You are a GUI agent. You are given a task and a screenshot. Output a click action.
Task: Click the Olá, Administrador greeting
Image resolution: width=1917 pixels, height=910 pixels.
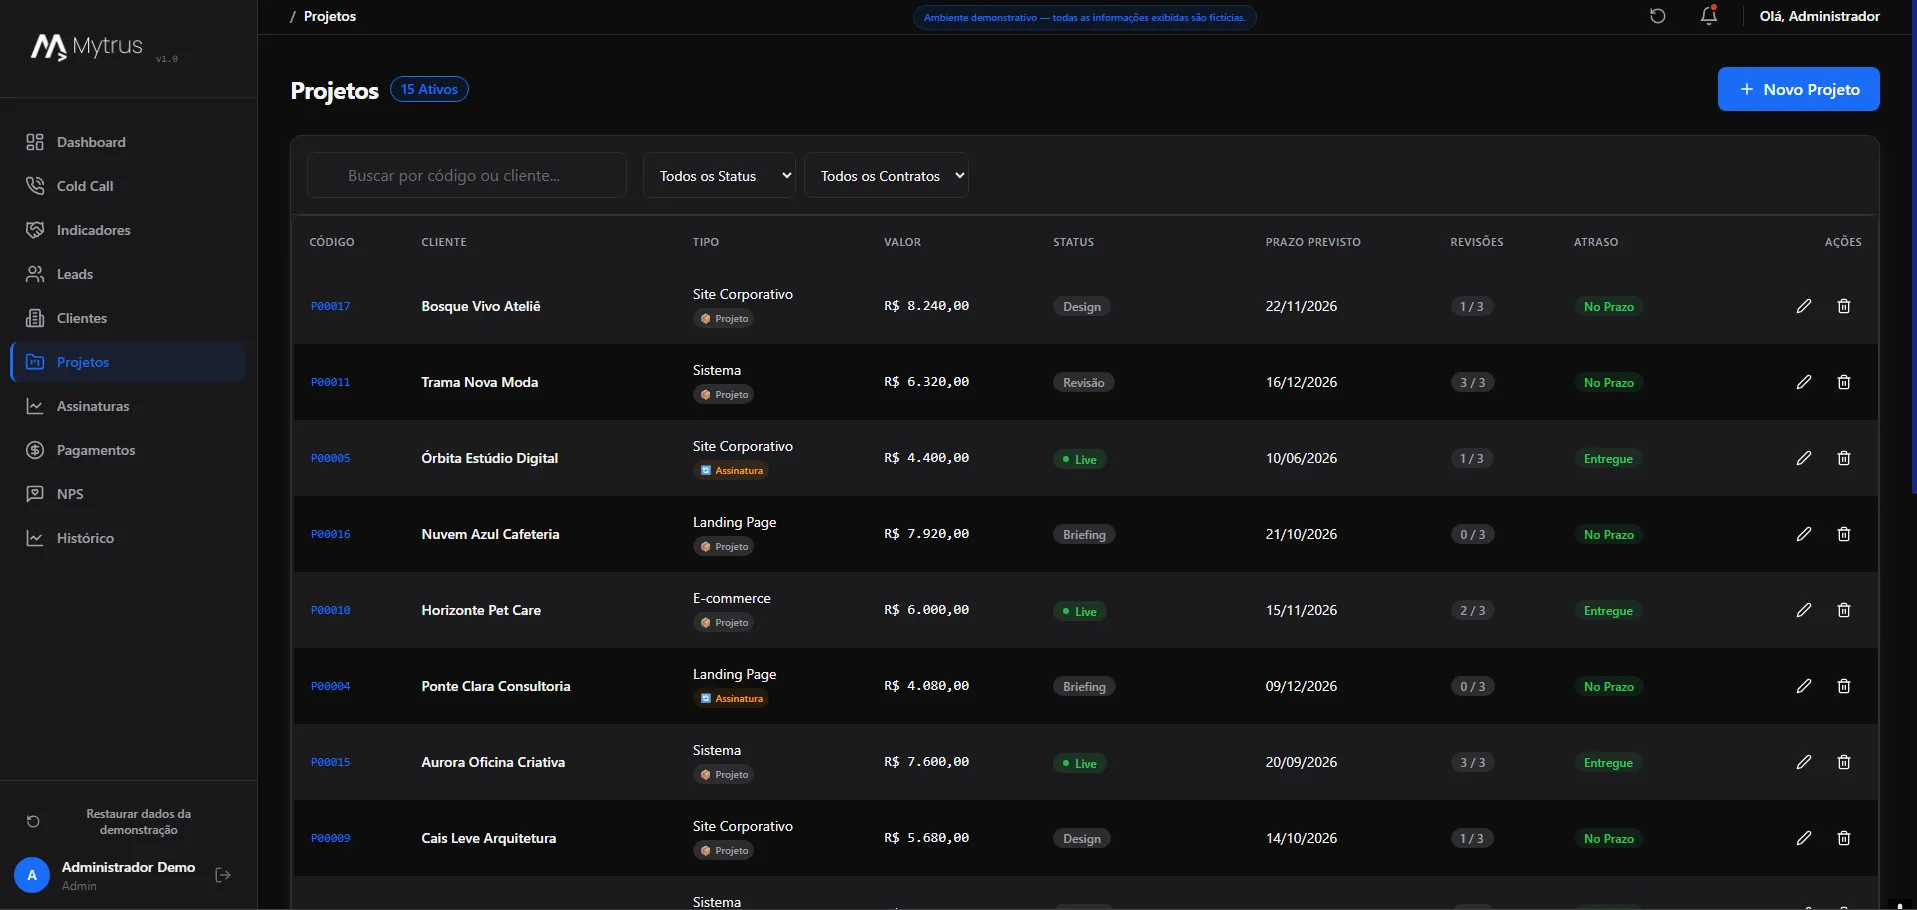click(1819, 16)
